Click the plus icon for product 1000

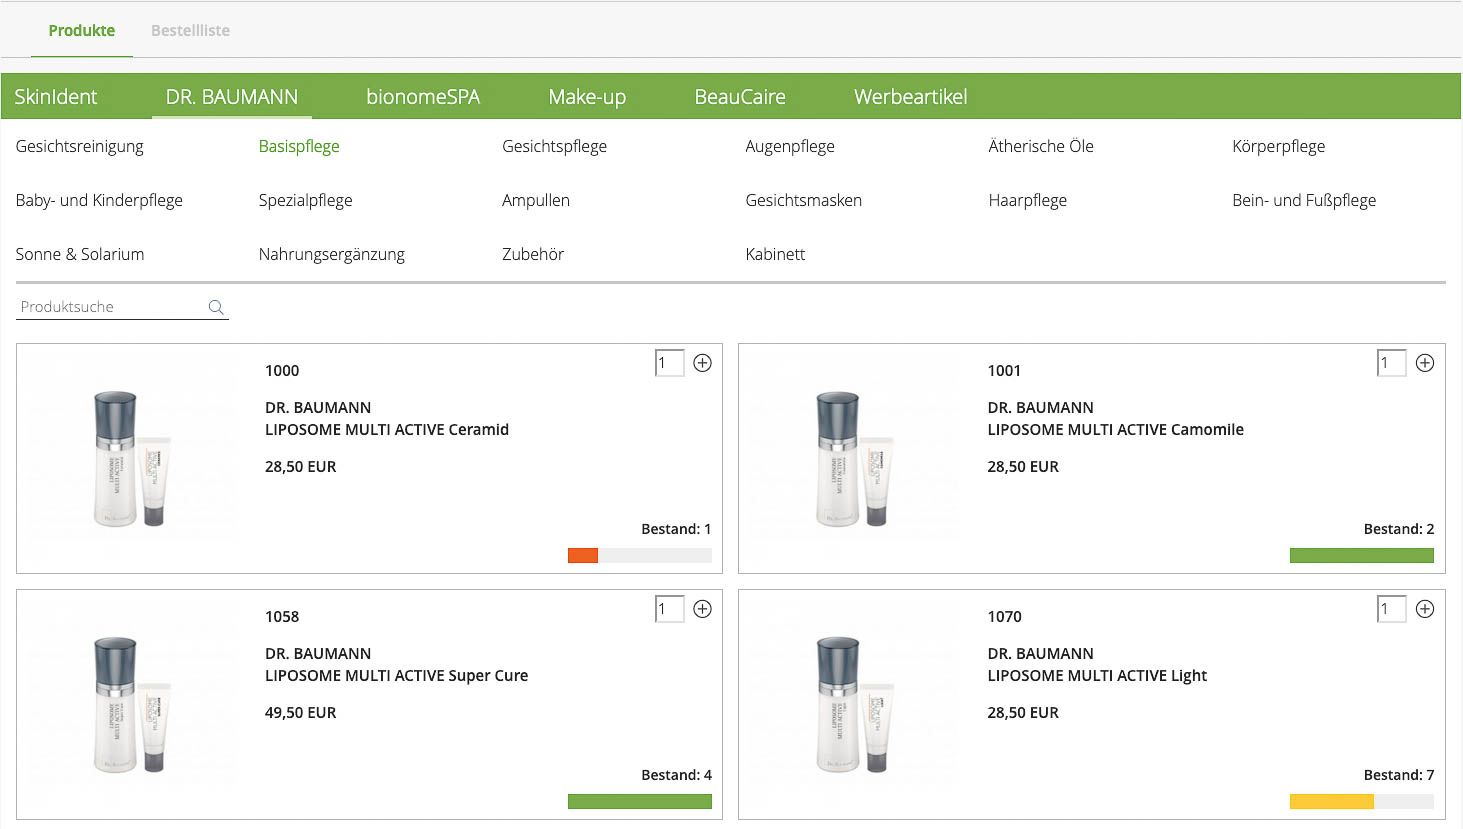(703, 363)
